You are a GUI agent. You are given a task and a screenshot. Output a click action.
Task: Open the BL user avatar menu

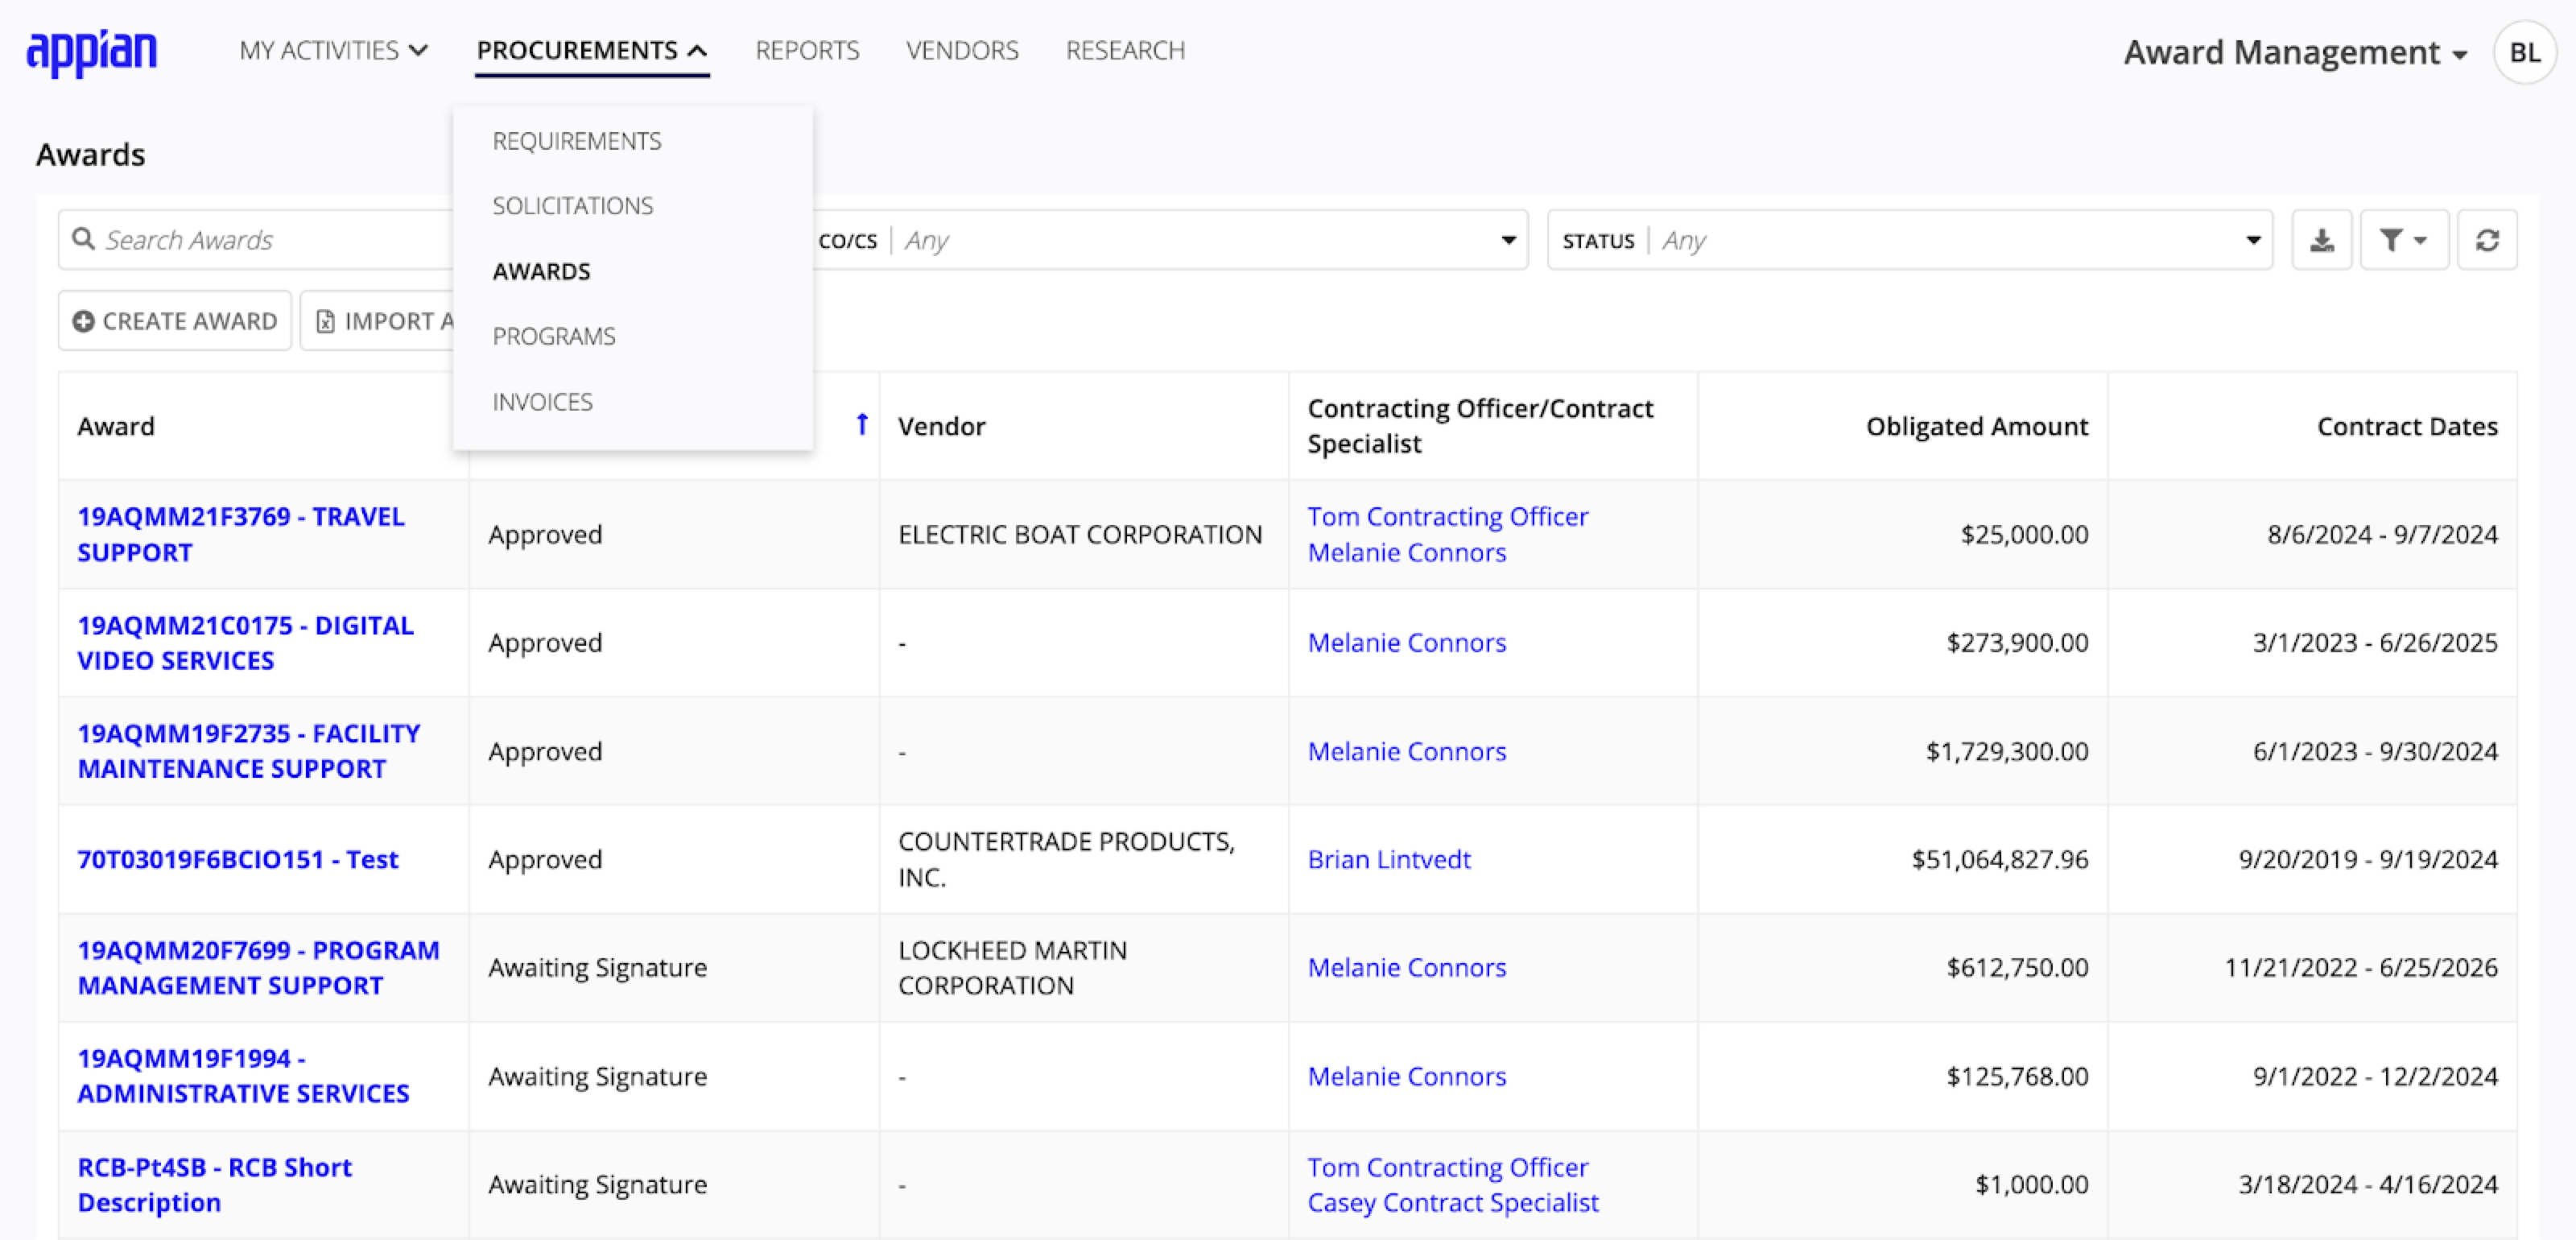coord(2525,52)
